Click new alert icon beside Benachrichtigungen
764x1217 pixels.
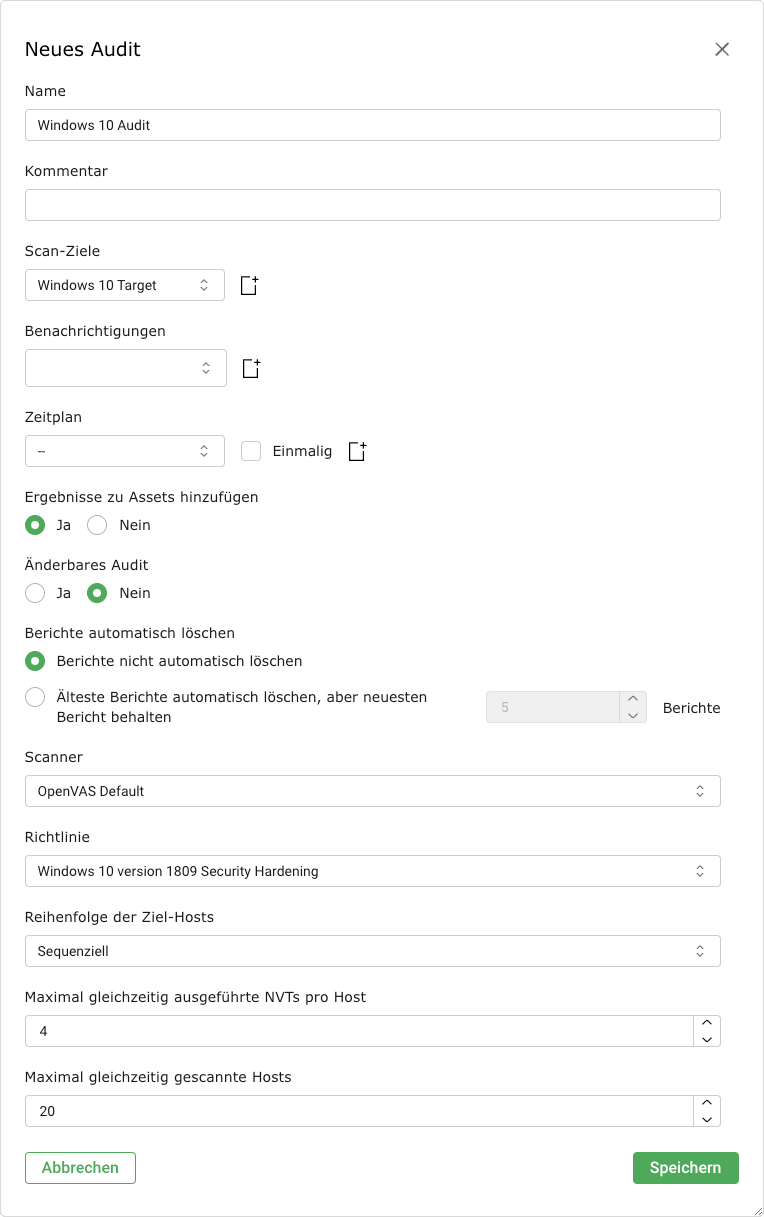coord(251,369)
